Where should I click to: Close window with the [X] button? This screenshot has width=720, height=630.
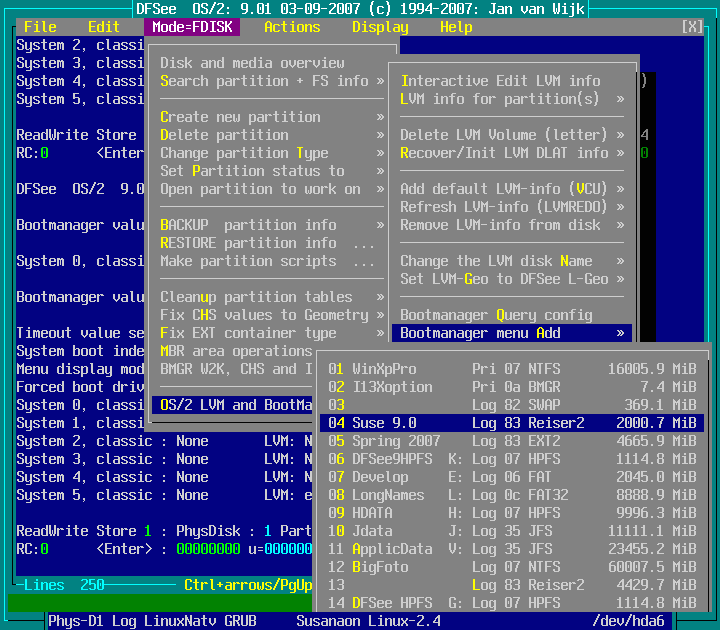(692, 27)
